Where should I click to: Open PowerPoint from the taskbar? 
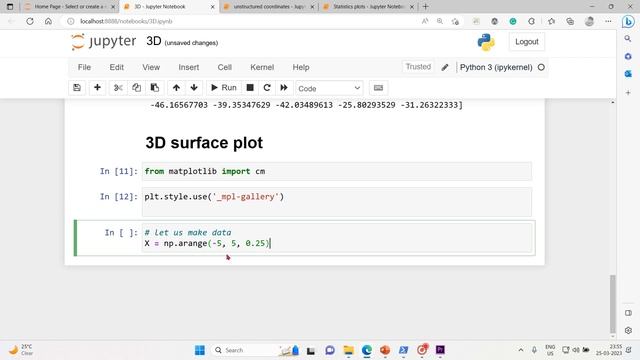pos(385,350)
